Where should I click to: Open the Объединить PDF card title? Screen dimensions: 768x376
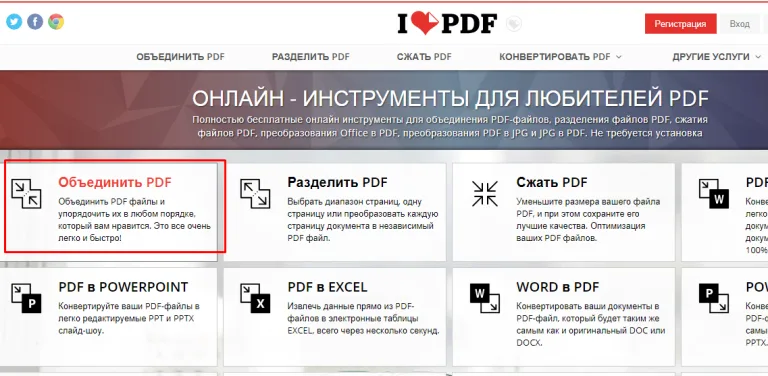[x=115, y=183]
